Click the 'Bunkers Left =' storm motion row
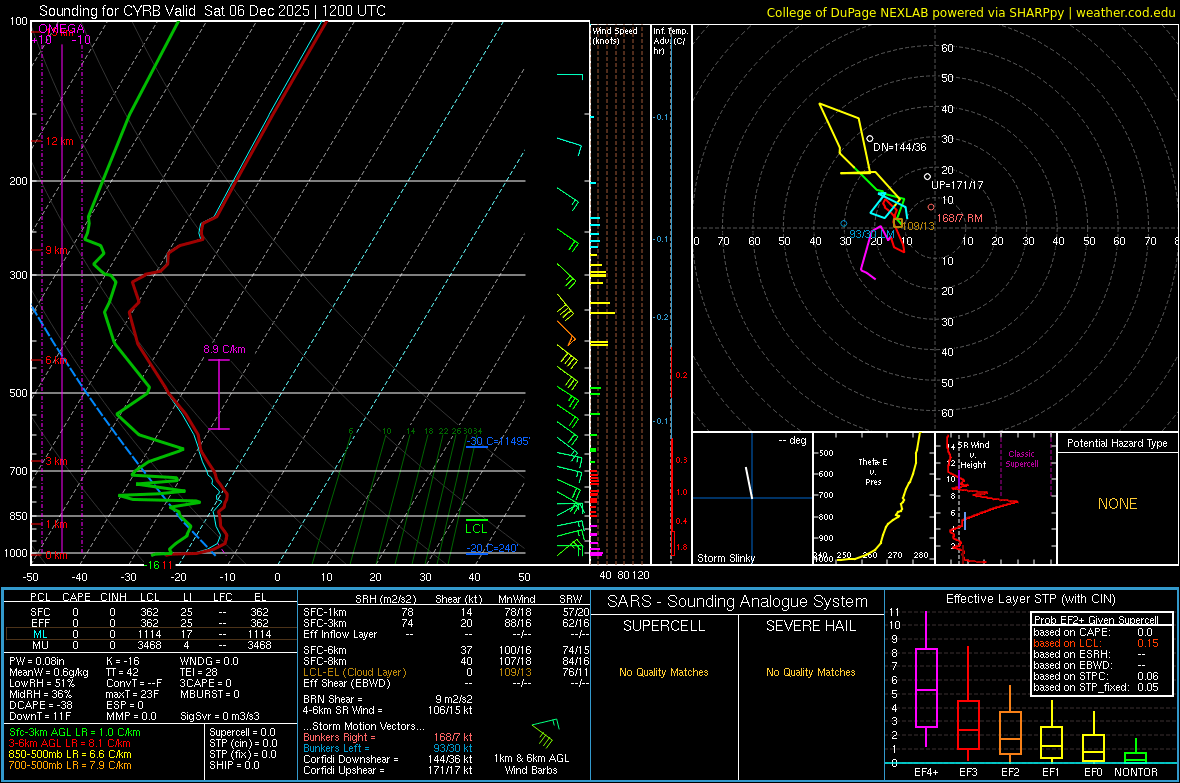Image resolution: width=1180 pixels, height=783 pixels. tap(388, 748)
